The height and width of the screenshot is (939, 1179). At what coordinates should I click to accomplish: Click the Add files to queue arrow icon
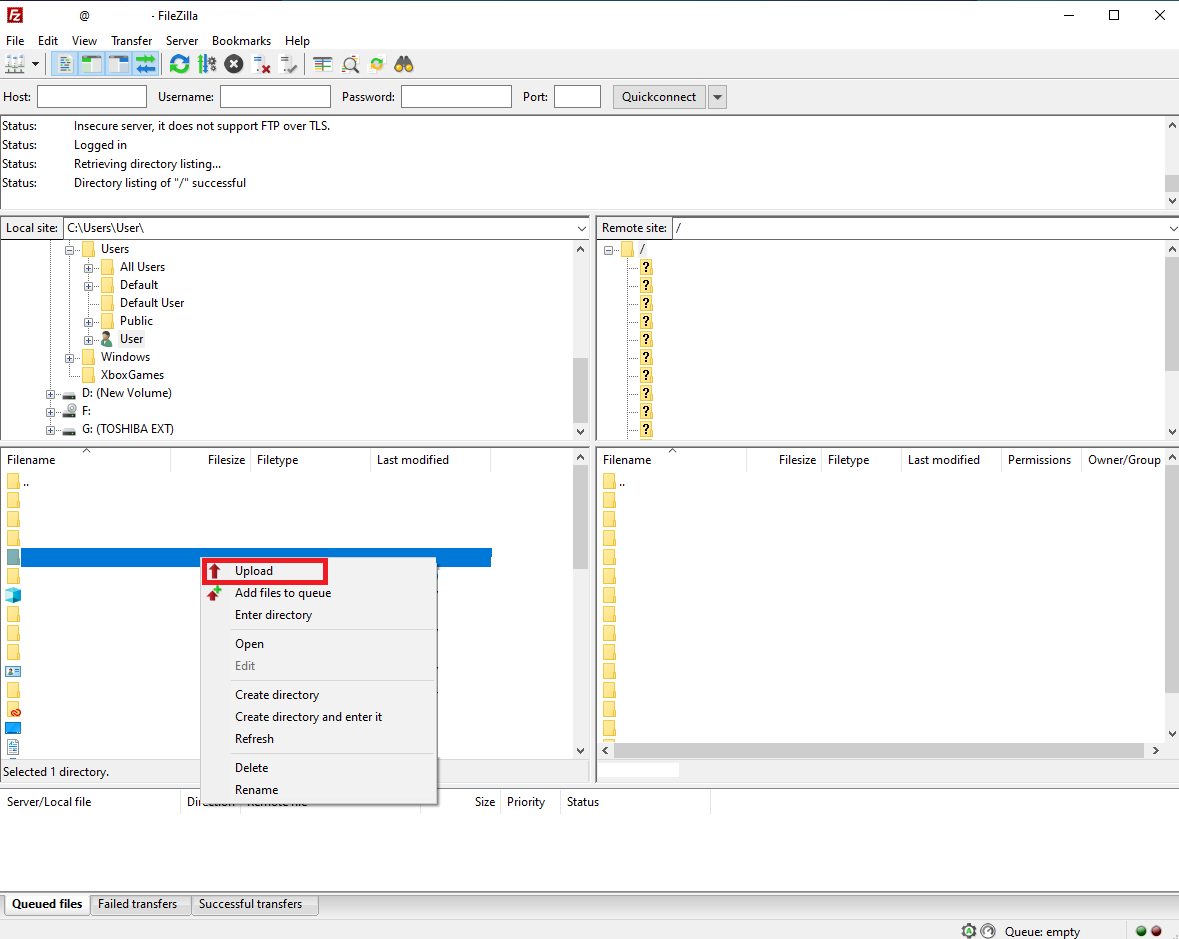(215, 593)
